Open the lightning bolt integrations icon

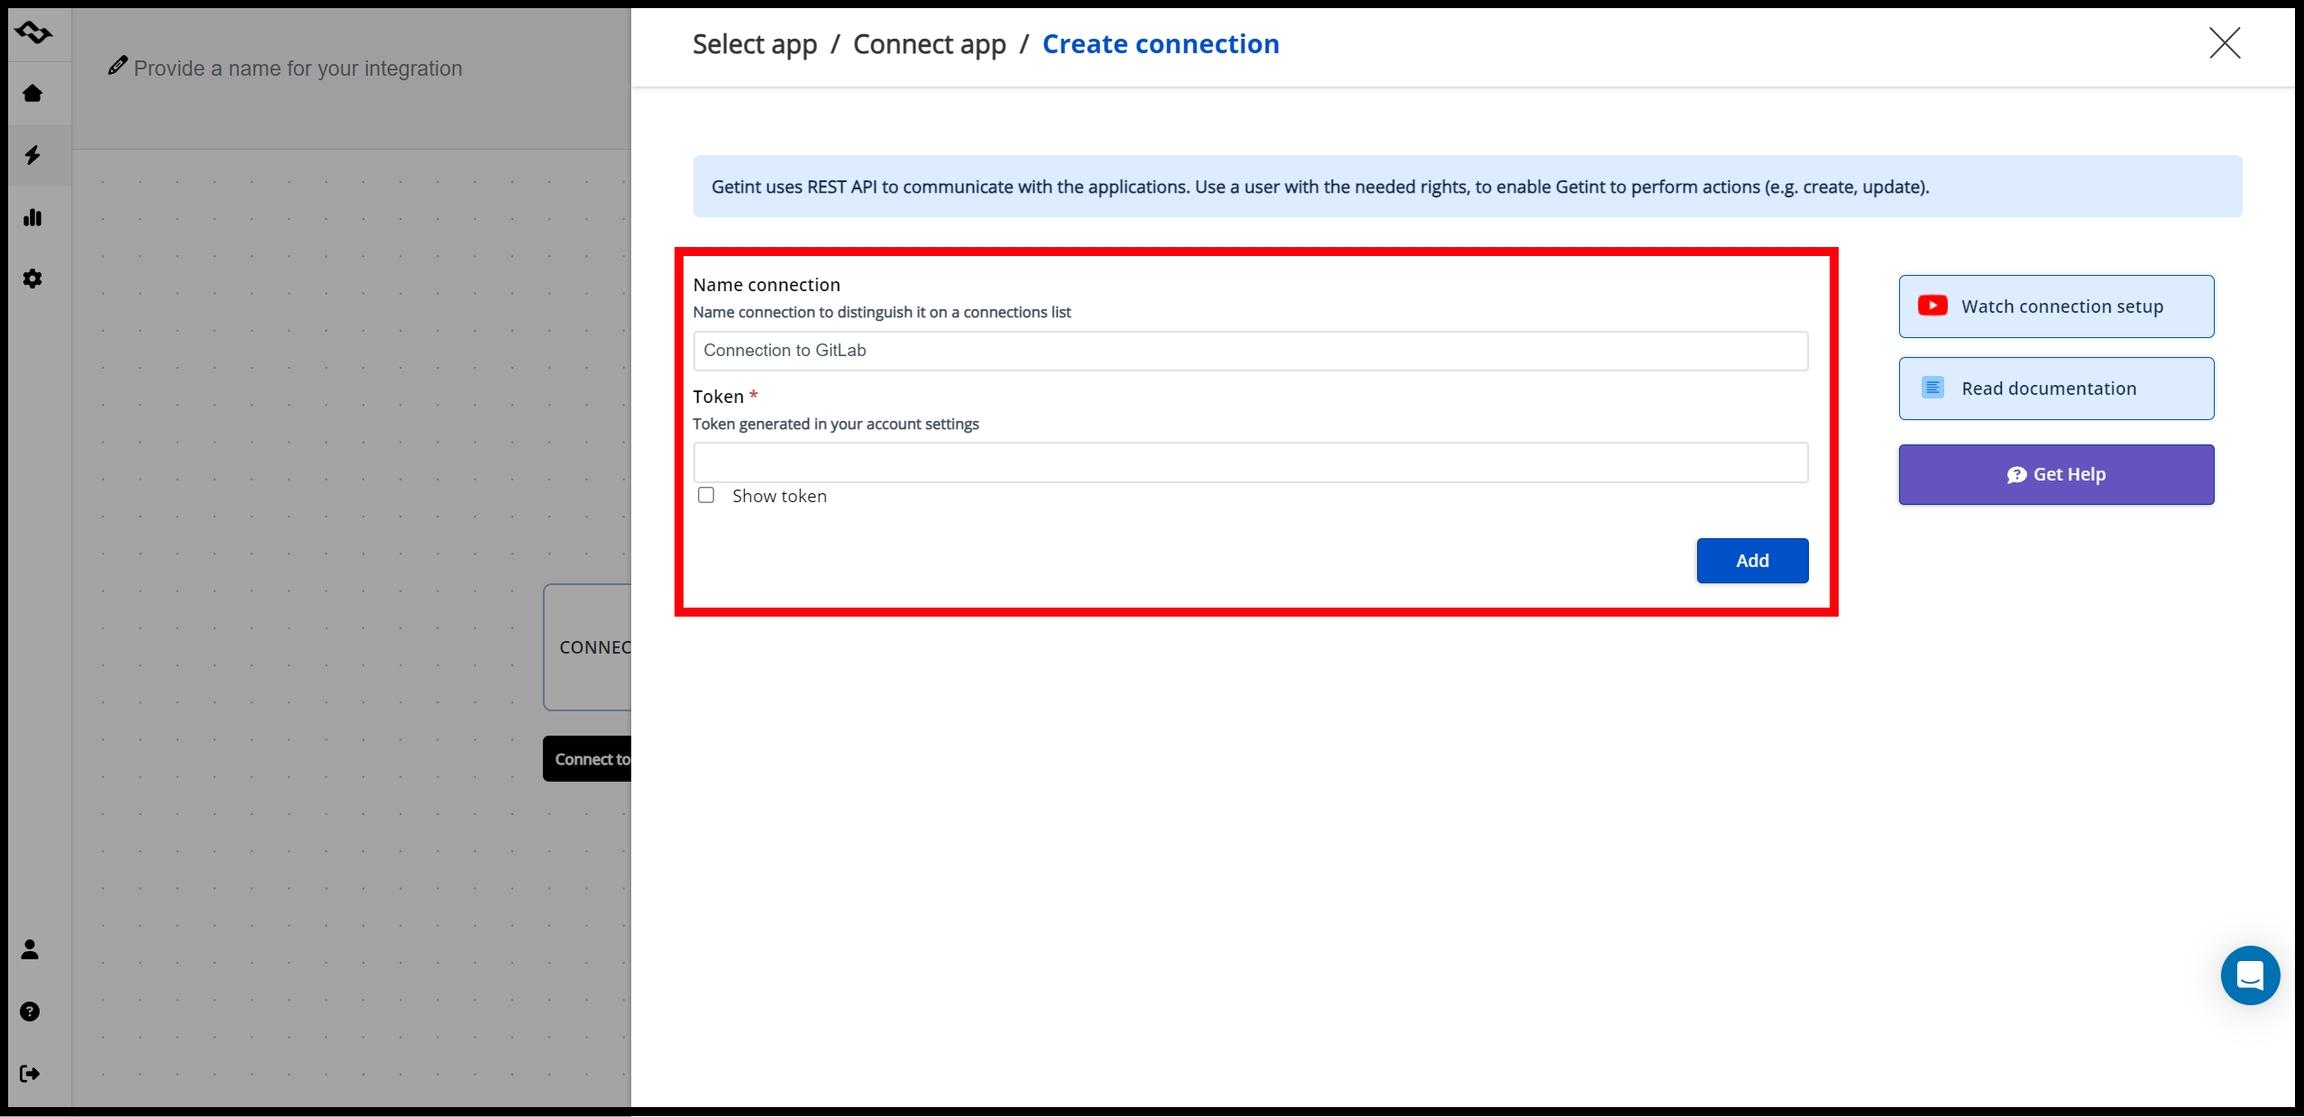33,155
